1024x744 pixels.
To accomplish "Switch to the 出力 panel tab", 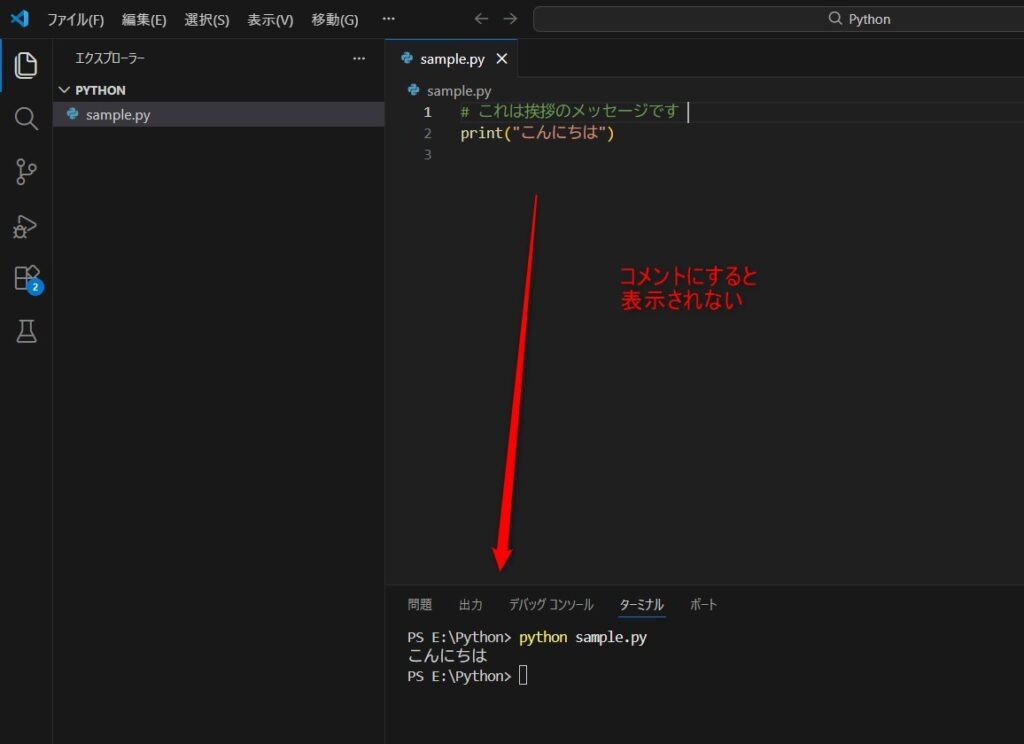I will pyautogui.click(x=471, y=604).
